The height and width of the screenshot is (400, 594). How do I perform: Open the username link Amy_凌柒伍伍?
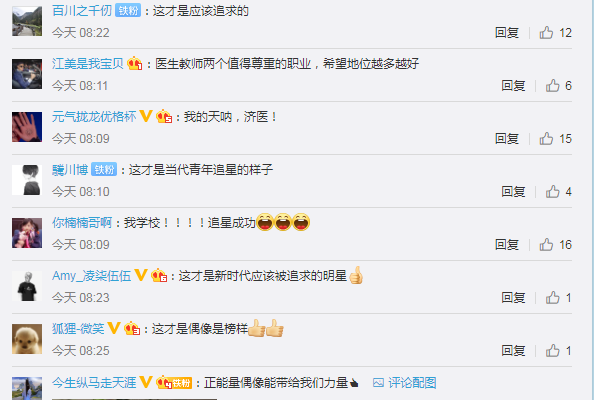[x=91, y=275]
